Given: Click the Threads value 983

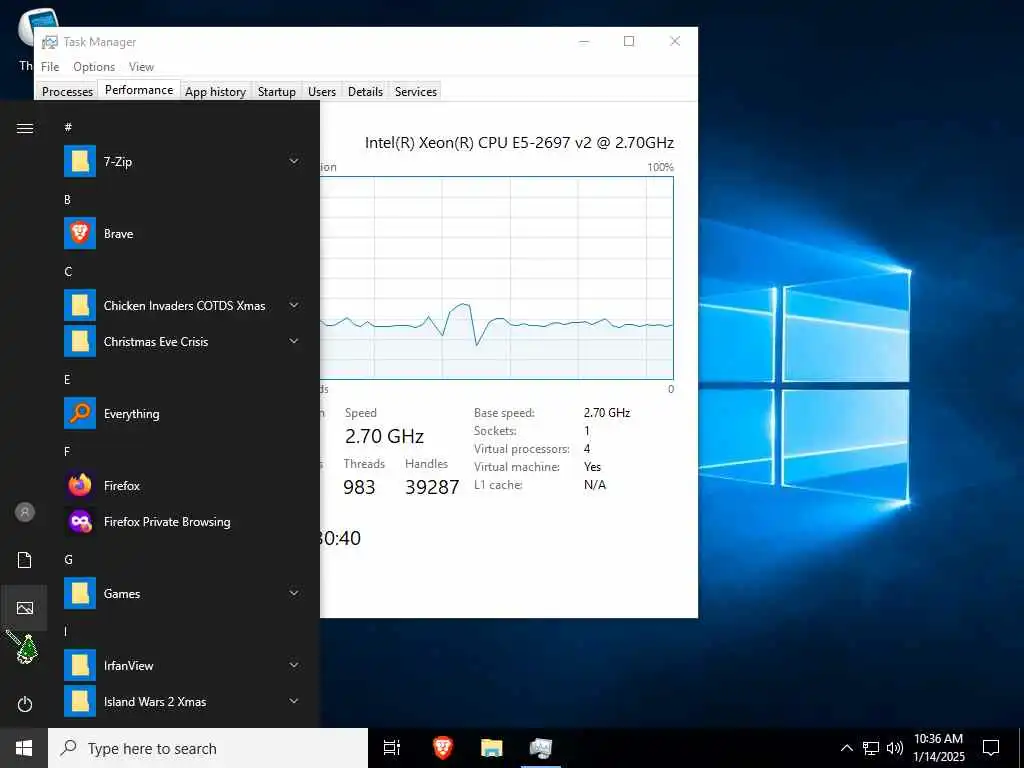Looking at the screenshot, I should [x=359, y=487].
